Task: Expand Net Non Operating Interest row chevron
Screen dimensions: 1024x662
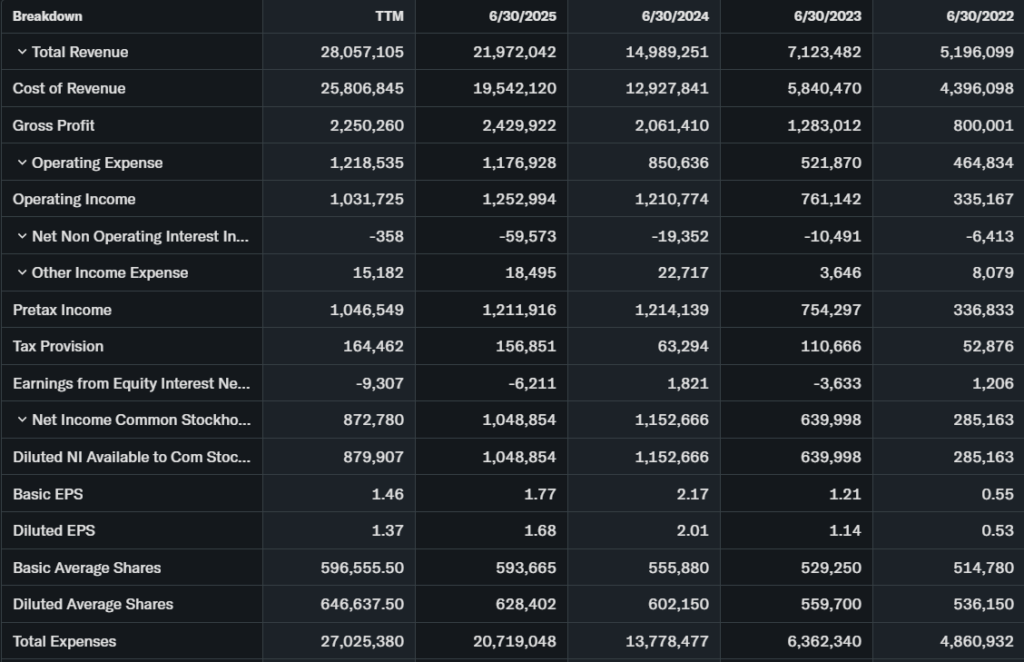Action: (21, 237)
